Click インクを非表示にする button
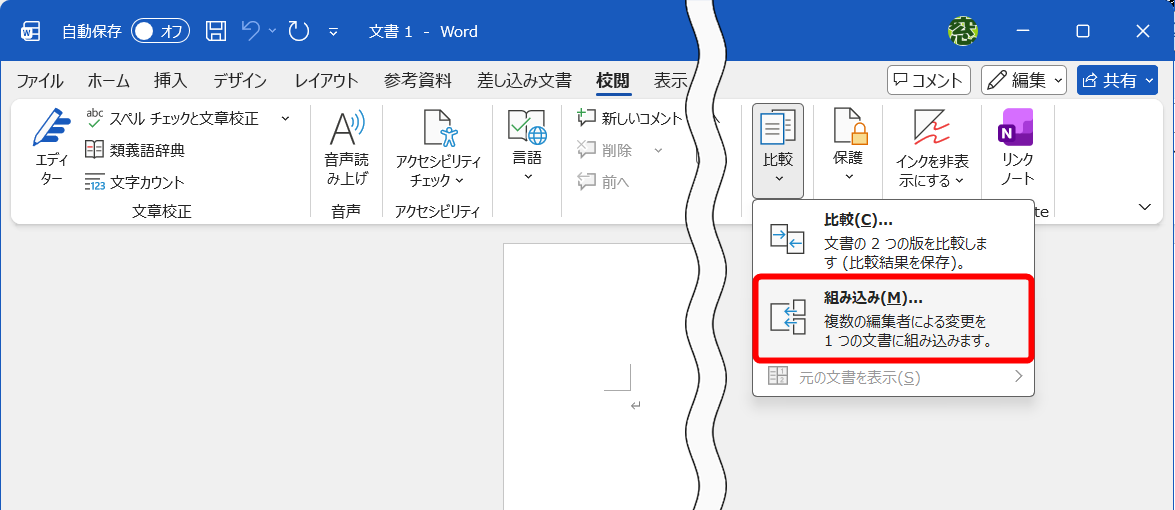 932,149
